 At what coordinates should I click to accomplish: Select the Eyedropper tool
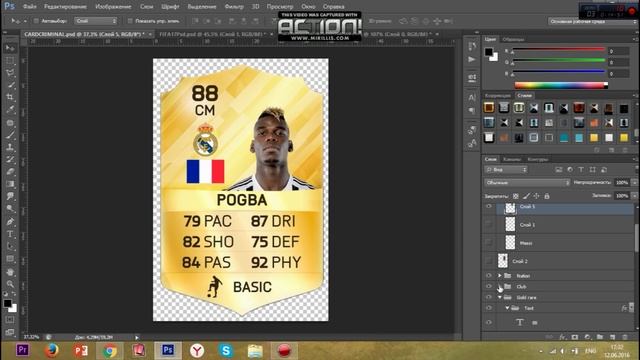click(10, 110)
